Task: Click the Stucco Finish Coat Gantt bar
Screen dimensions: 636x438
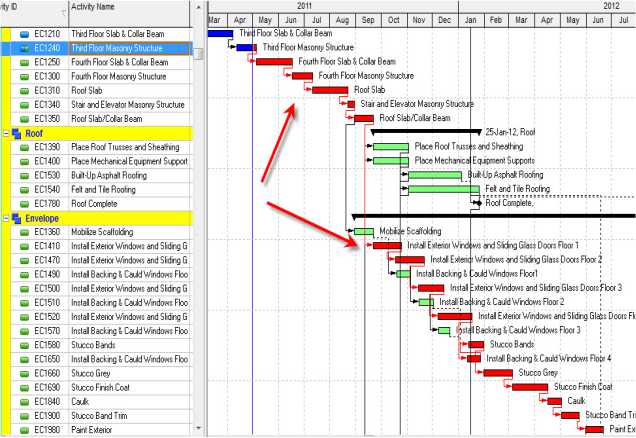Action: click(x=529, y=387)
